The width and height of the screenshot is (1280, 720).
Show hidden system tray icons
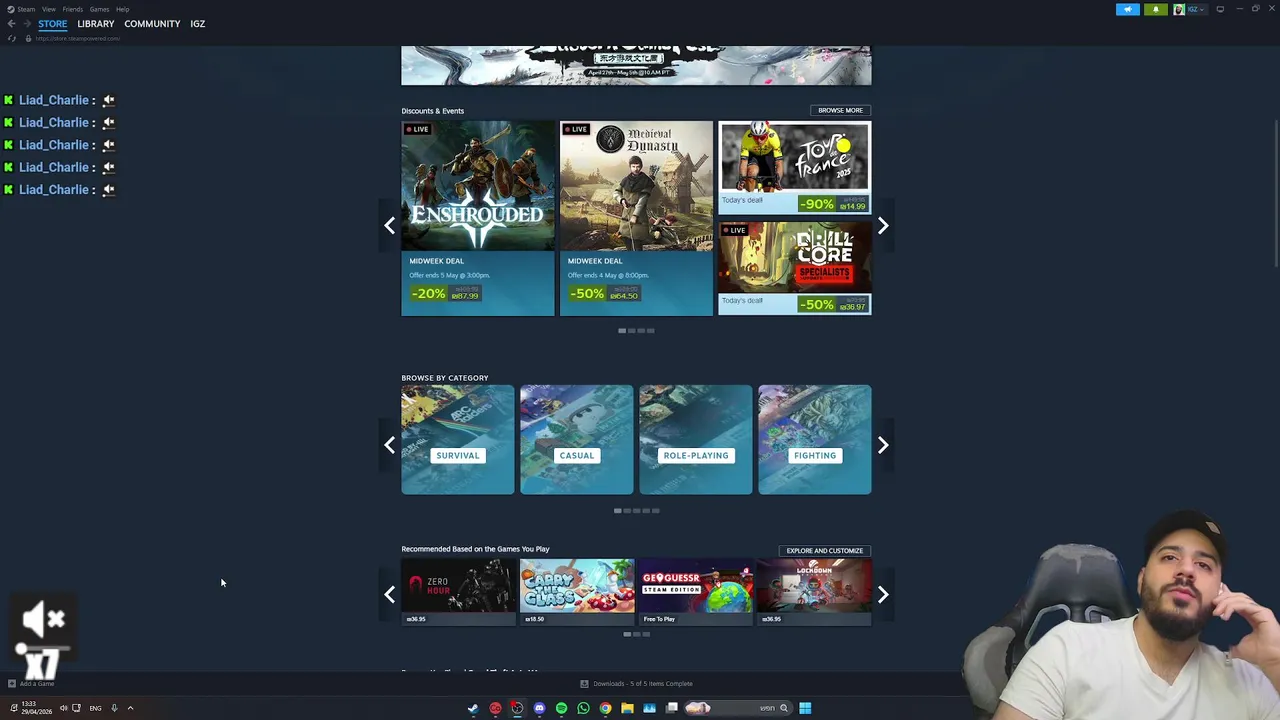pos(130,708)
